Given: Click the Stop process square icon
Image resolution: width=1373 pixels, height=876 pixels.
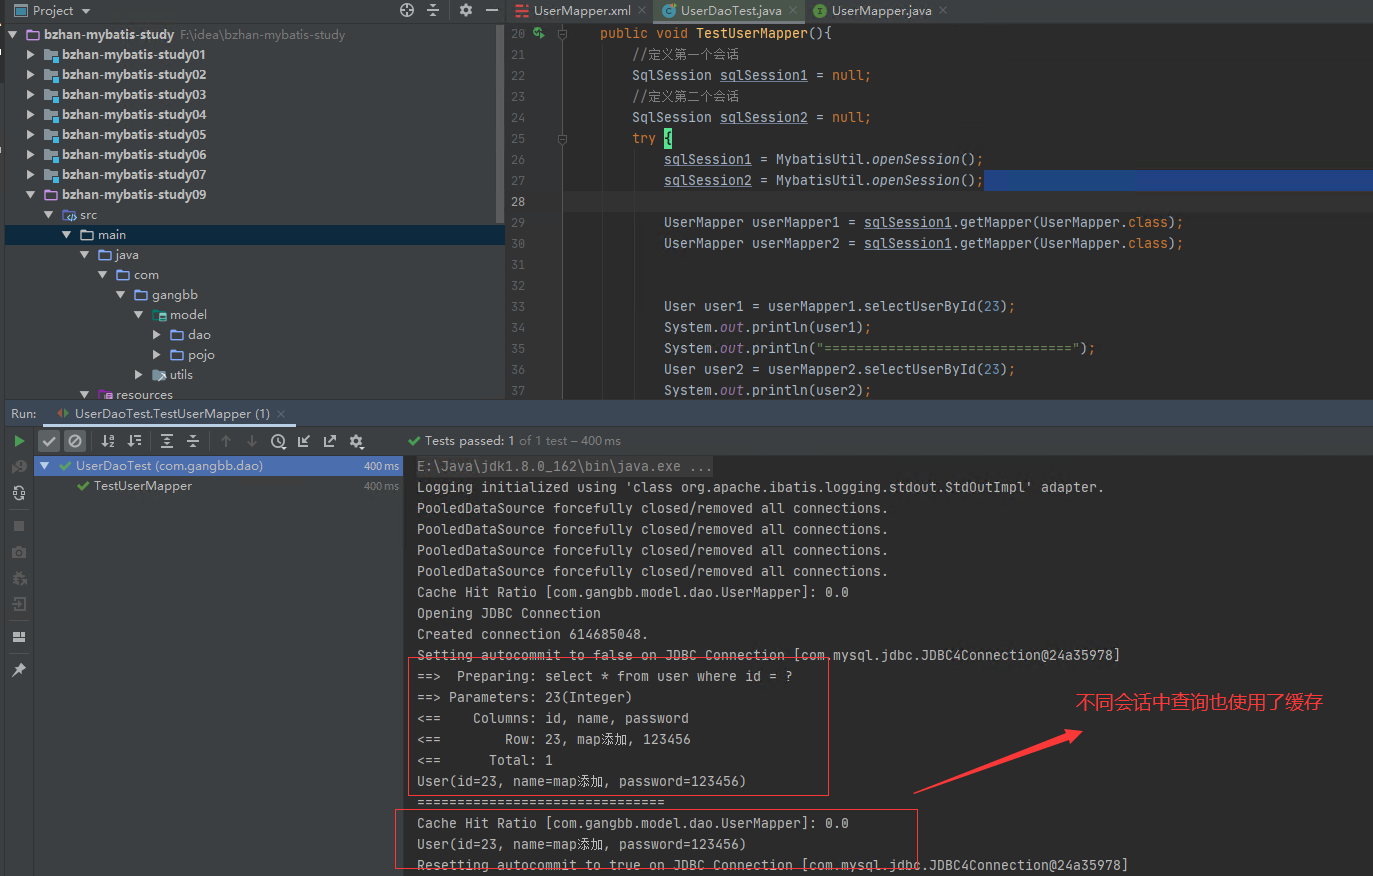Looking at the screenshot, I should pyautogui.click(x=19, y=526).
